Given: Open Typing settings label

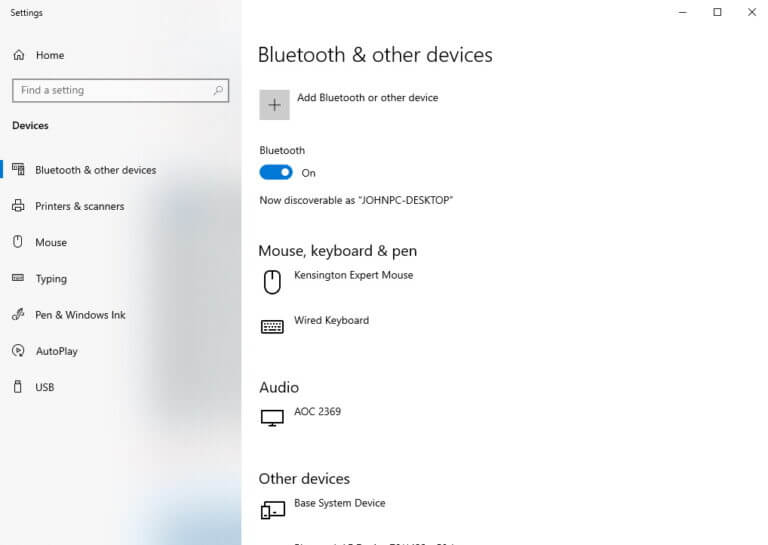Looking at the screenshot, I should tap(51, 279).
